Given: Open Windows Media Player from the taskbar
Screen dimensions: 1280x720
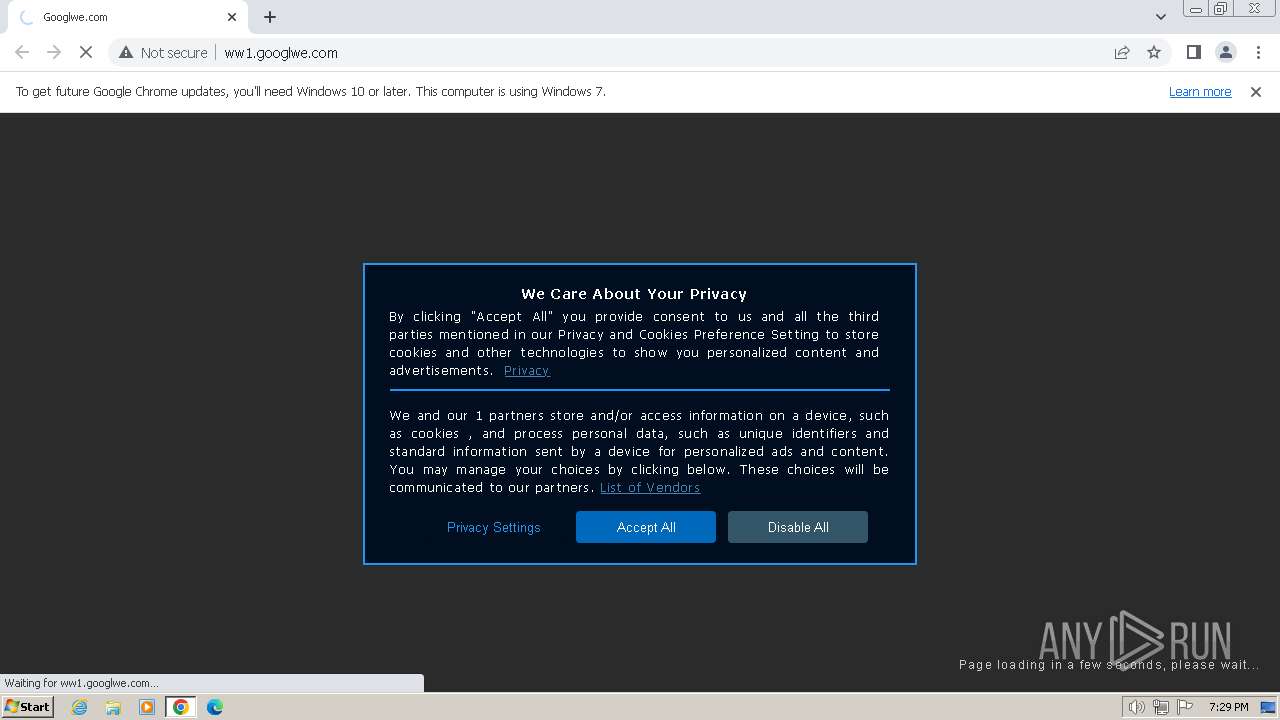Looking at the screenshot, I should pyautogui.click(x=147, y=707).
